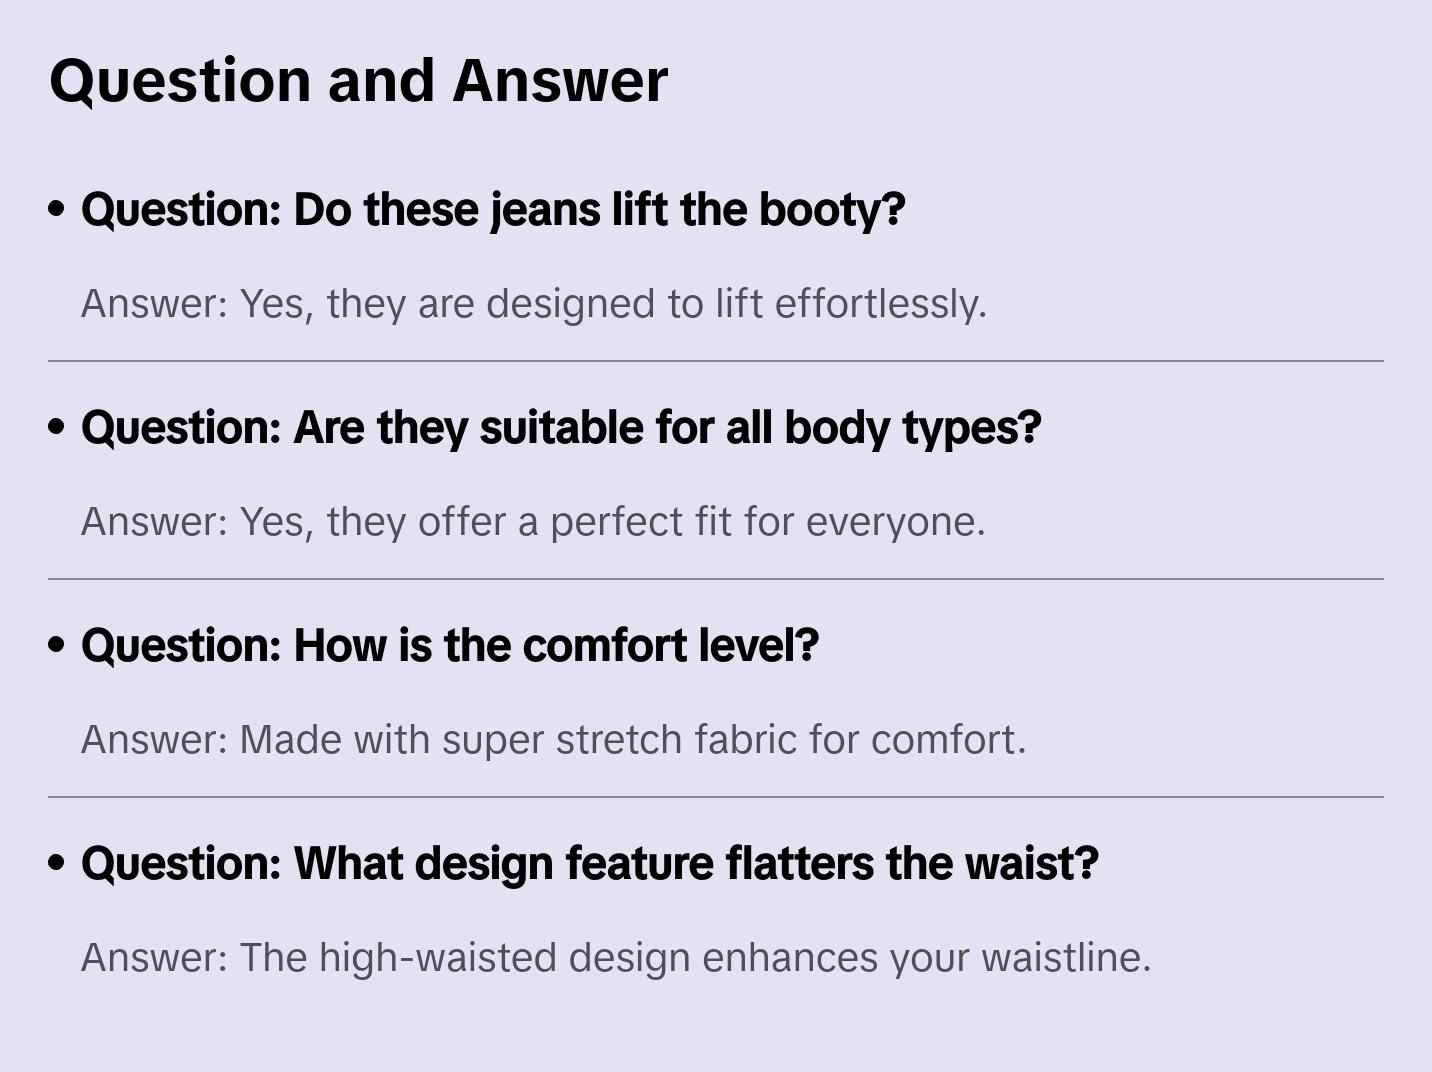Click the bullet beside the comfort level question
The height and width of the screenshot is (1072, 1432).
[57, 645]
